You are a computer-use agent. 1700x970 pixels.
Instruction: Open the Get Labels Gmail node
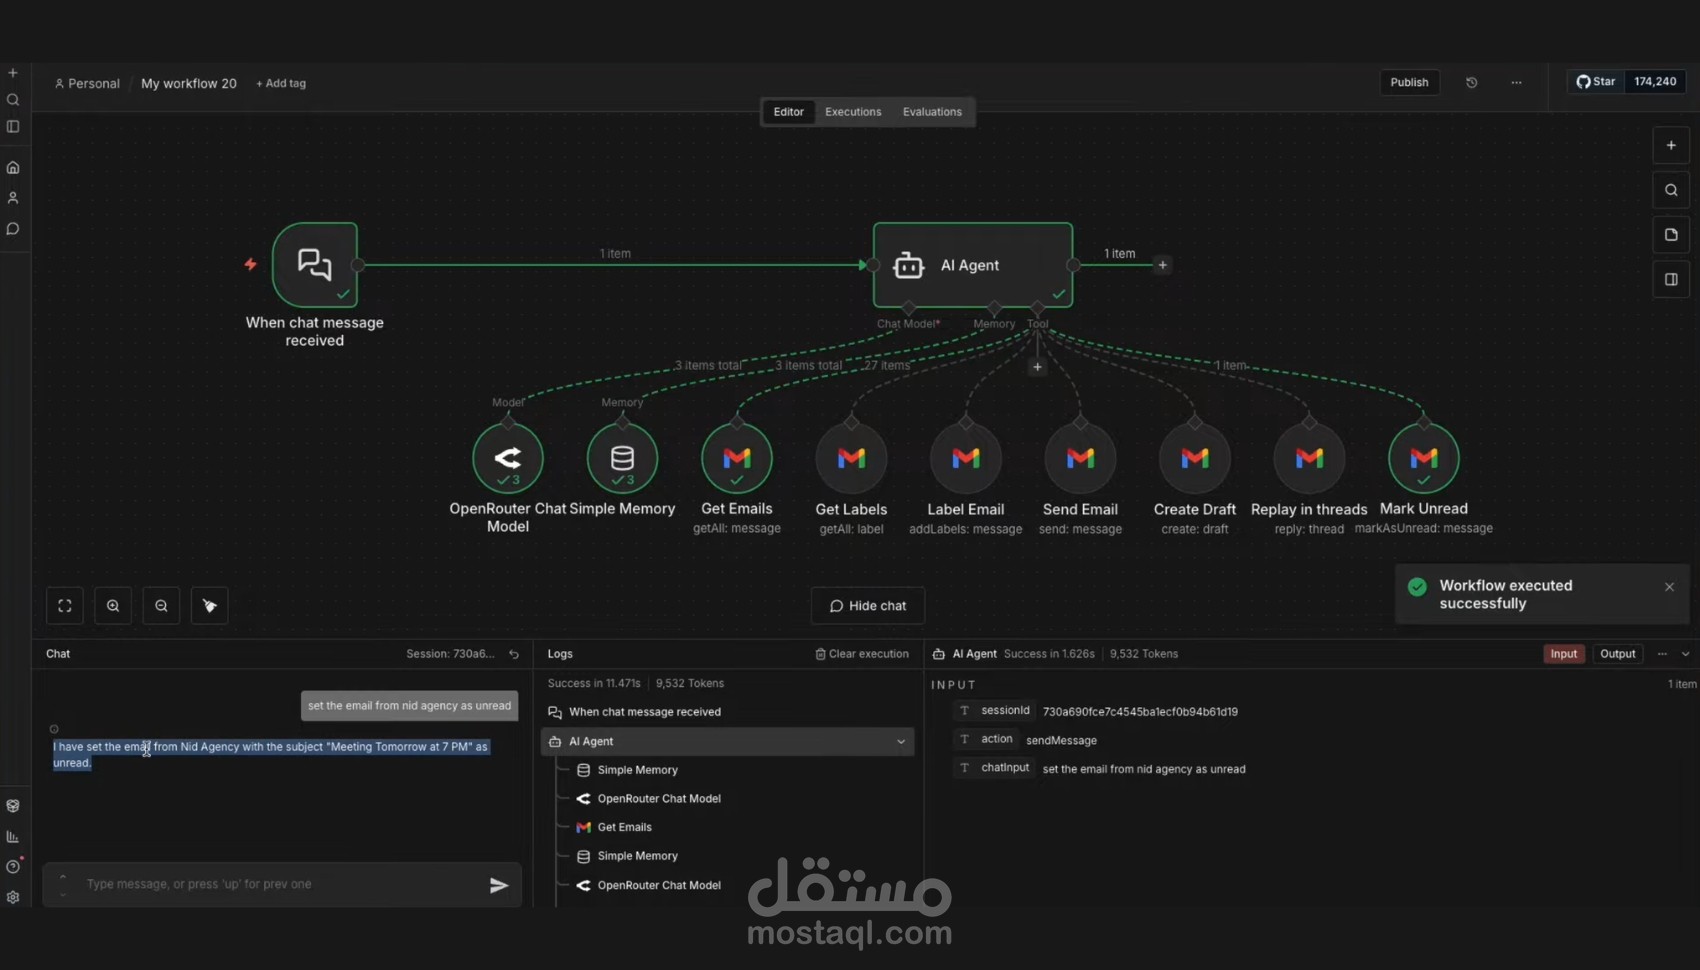point(851,458)
